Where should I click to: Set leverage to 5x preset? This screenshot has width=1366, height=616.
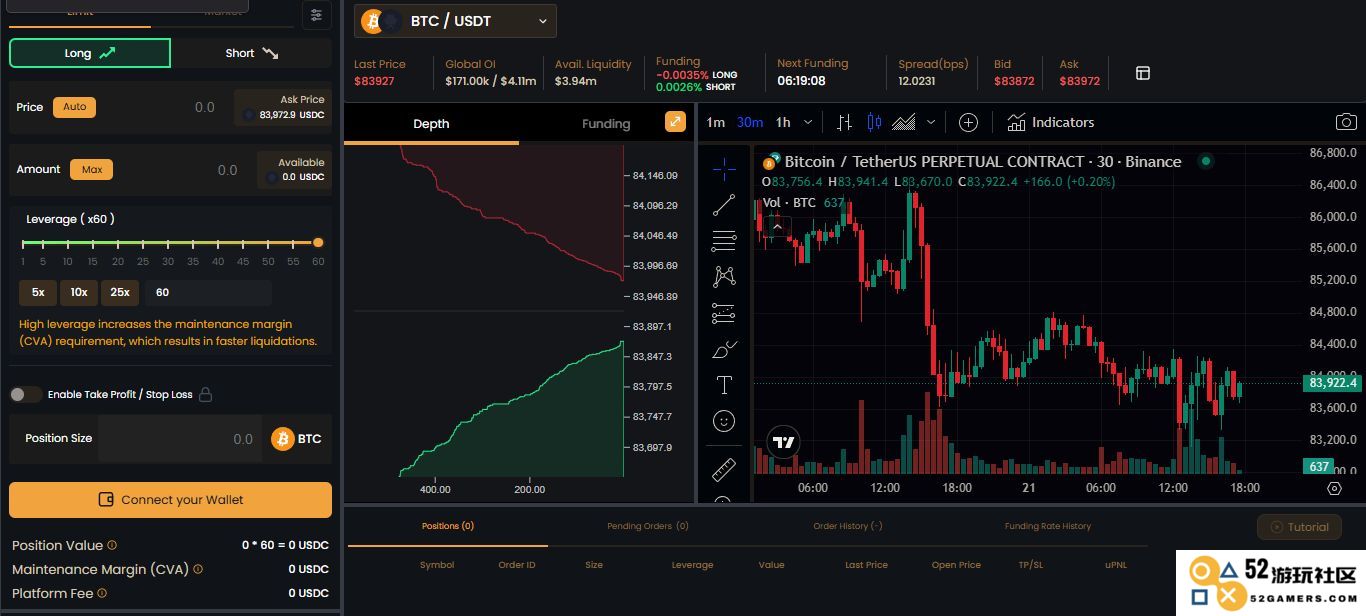[x=38, y=293]
